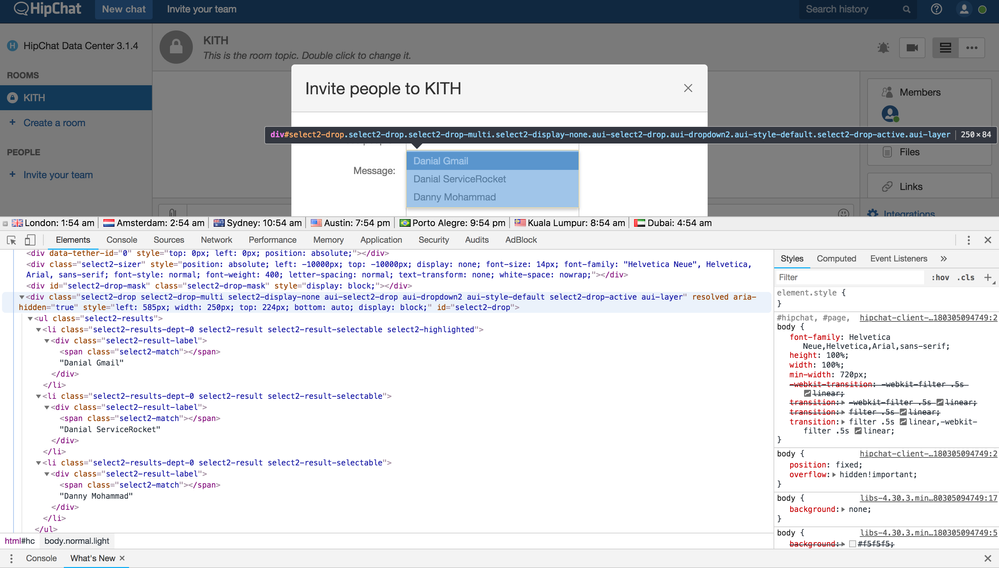Toggle DevTools device toolbar icon
Image resolution: width=999 pixels, height=568 pixels.
point(30,240)
